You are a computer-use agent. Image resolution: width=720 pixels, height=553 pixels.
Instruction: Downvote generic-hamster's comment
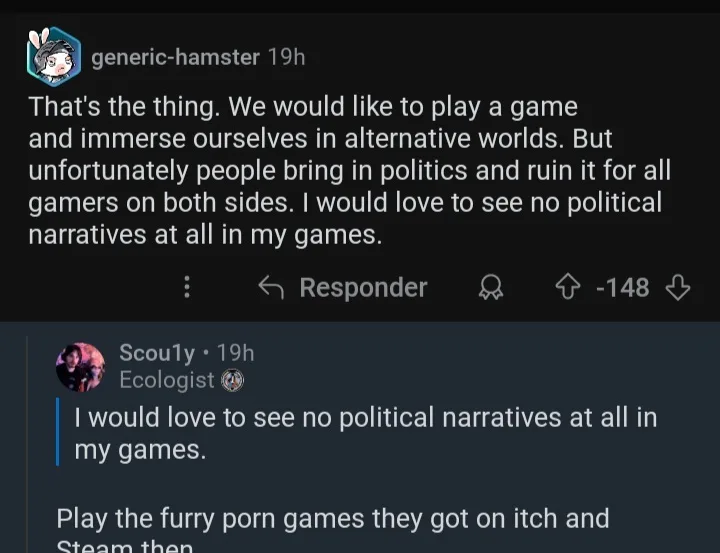[677, 288]
